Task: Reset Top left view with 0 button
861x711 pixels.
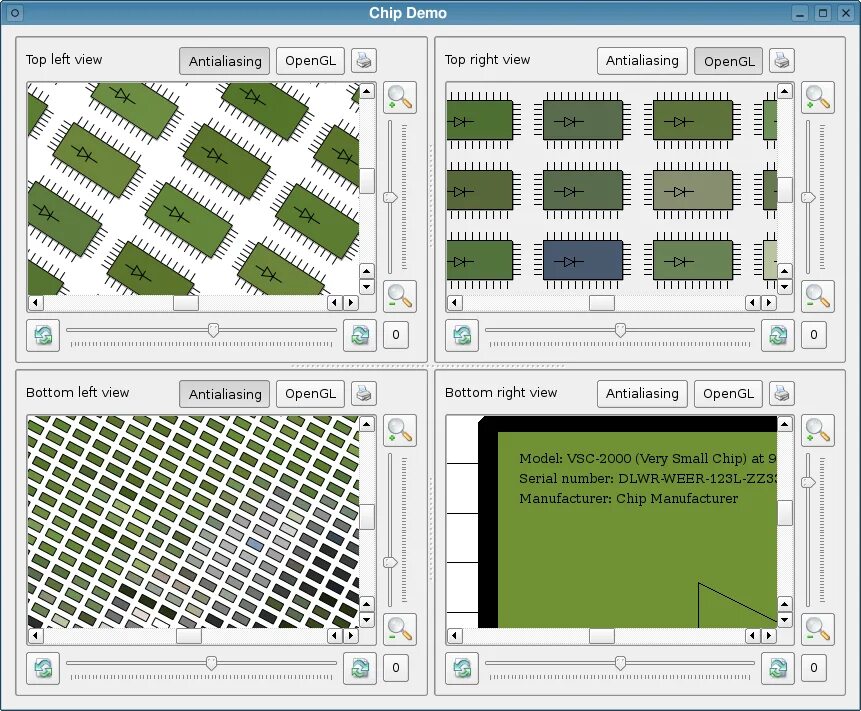Action: click(x=396, y=335)
